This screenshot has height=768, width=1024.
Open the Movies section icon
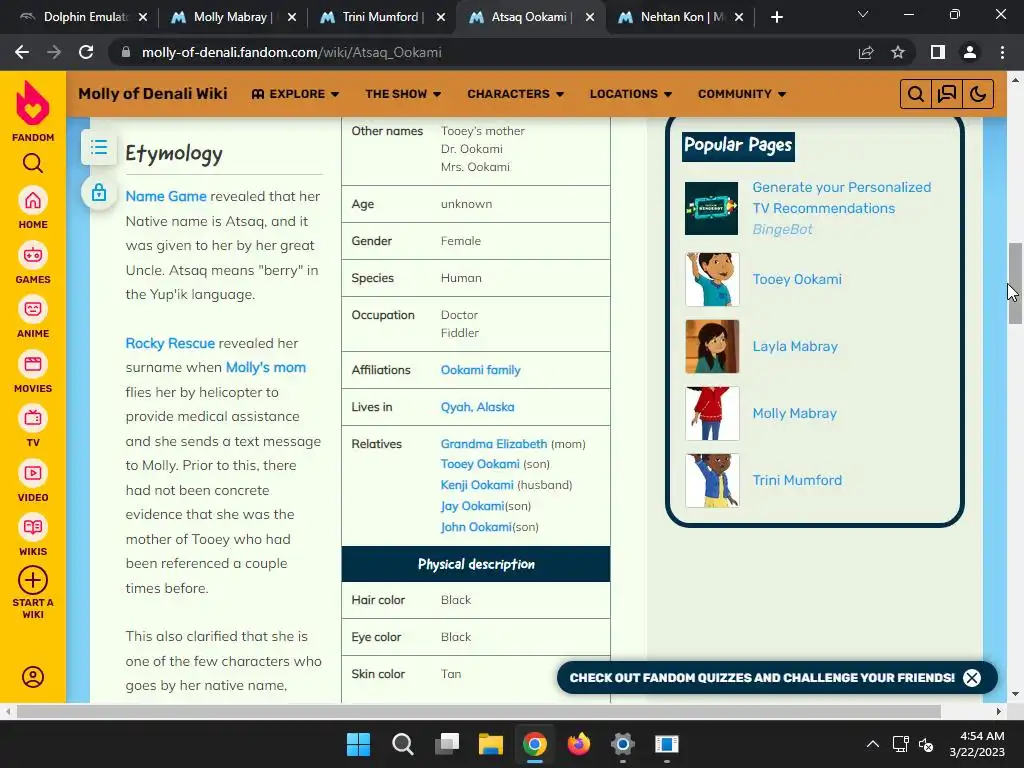click(33, 364)
